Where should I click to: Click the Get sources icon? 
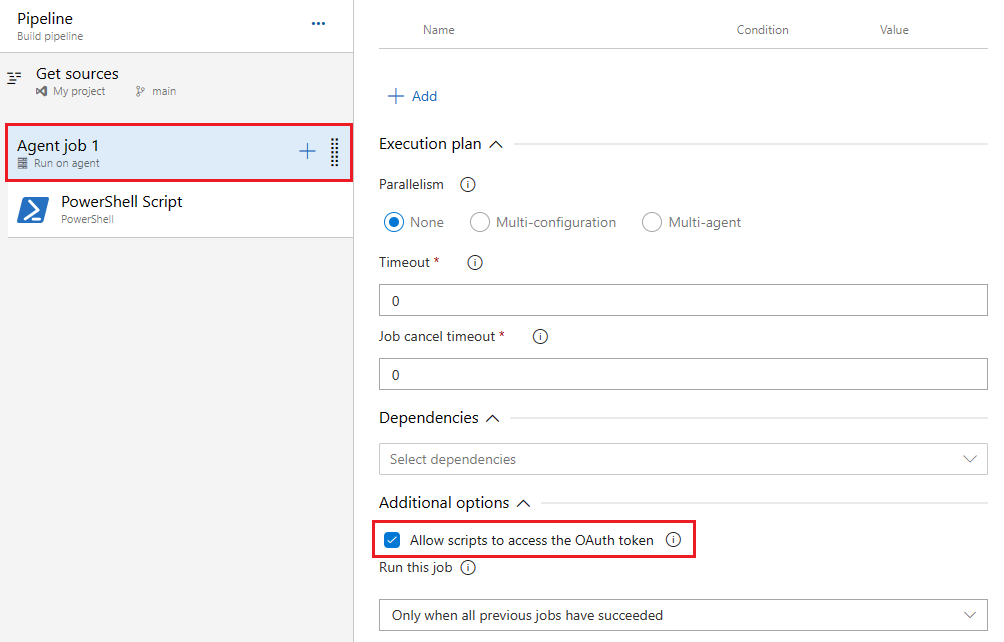(x=15, y=77)
